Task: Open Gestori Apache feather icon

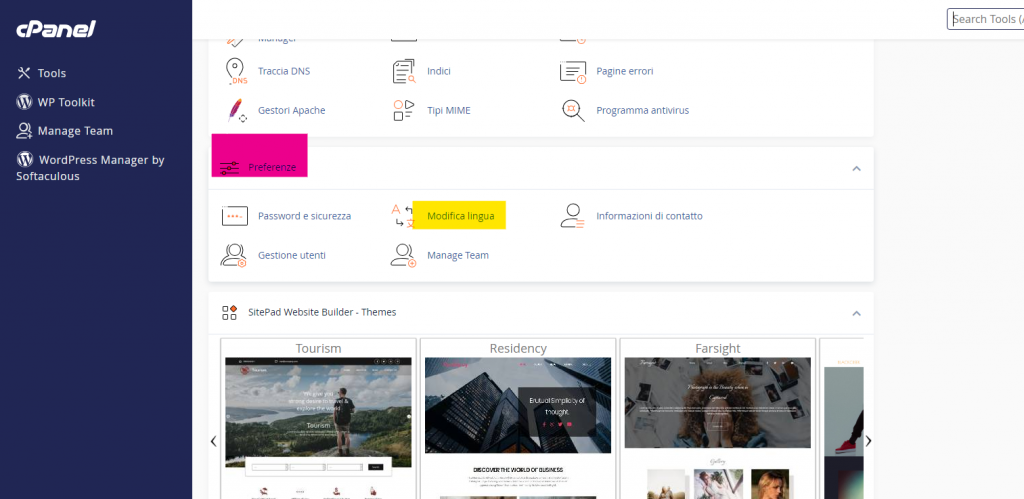Action: point(236,110)
